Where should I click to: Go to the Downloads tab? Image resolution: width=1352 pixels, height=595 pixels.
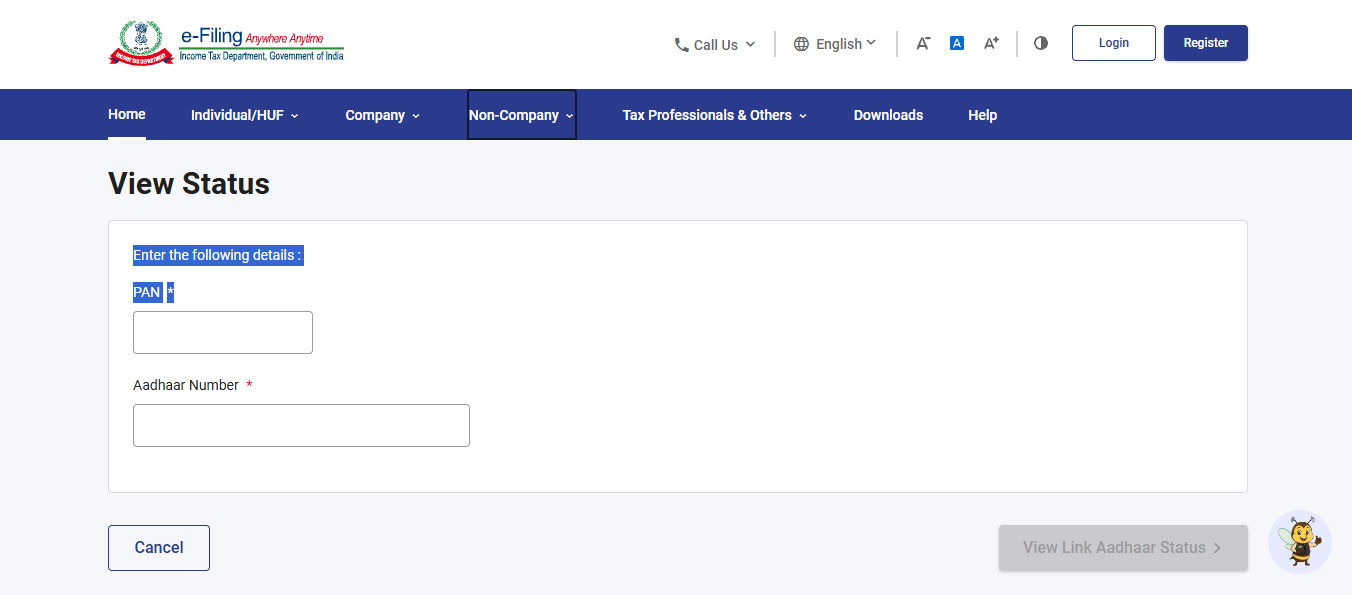pyautogui.click(x=888, y=115)
